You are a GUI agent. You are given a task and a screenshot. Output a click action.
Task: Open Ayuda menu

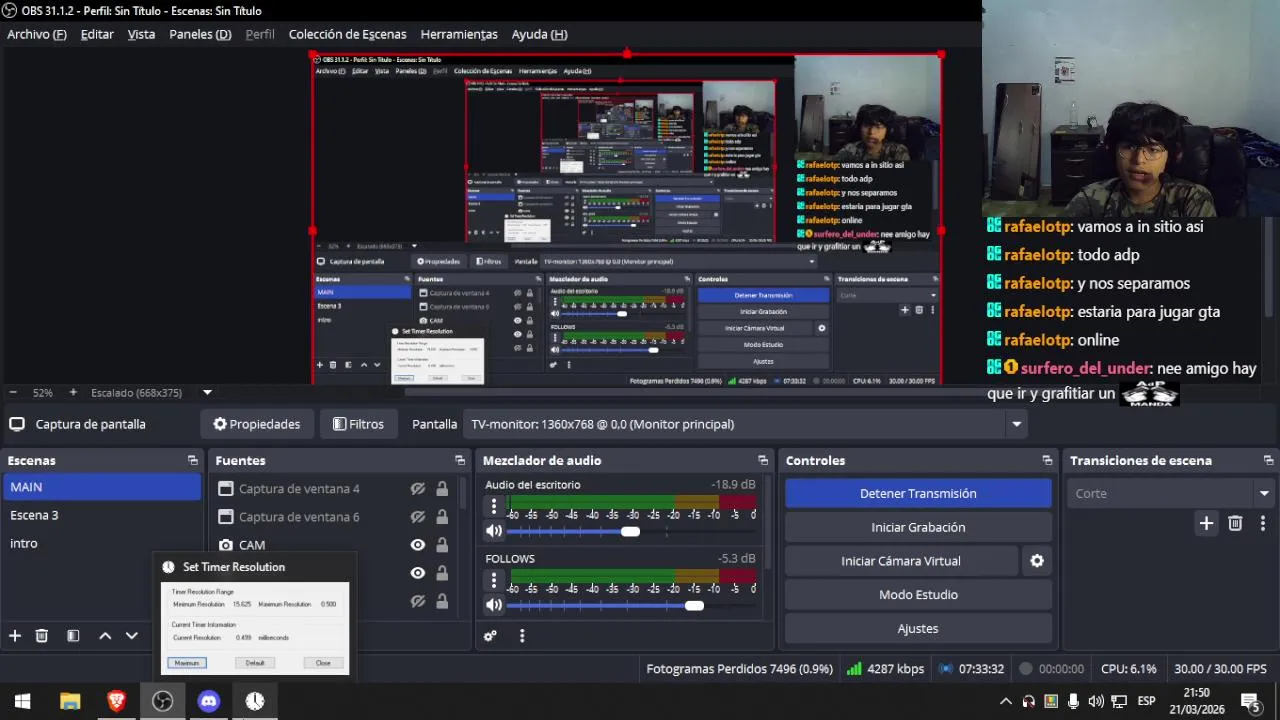click(539, 34)
